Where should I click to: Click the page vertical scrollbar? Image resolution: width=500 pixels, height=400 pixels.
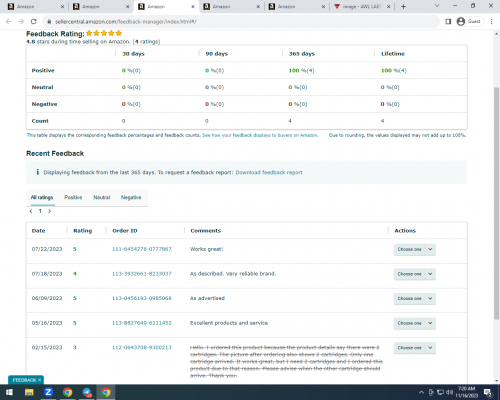496,203
